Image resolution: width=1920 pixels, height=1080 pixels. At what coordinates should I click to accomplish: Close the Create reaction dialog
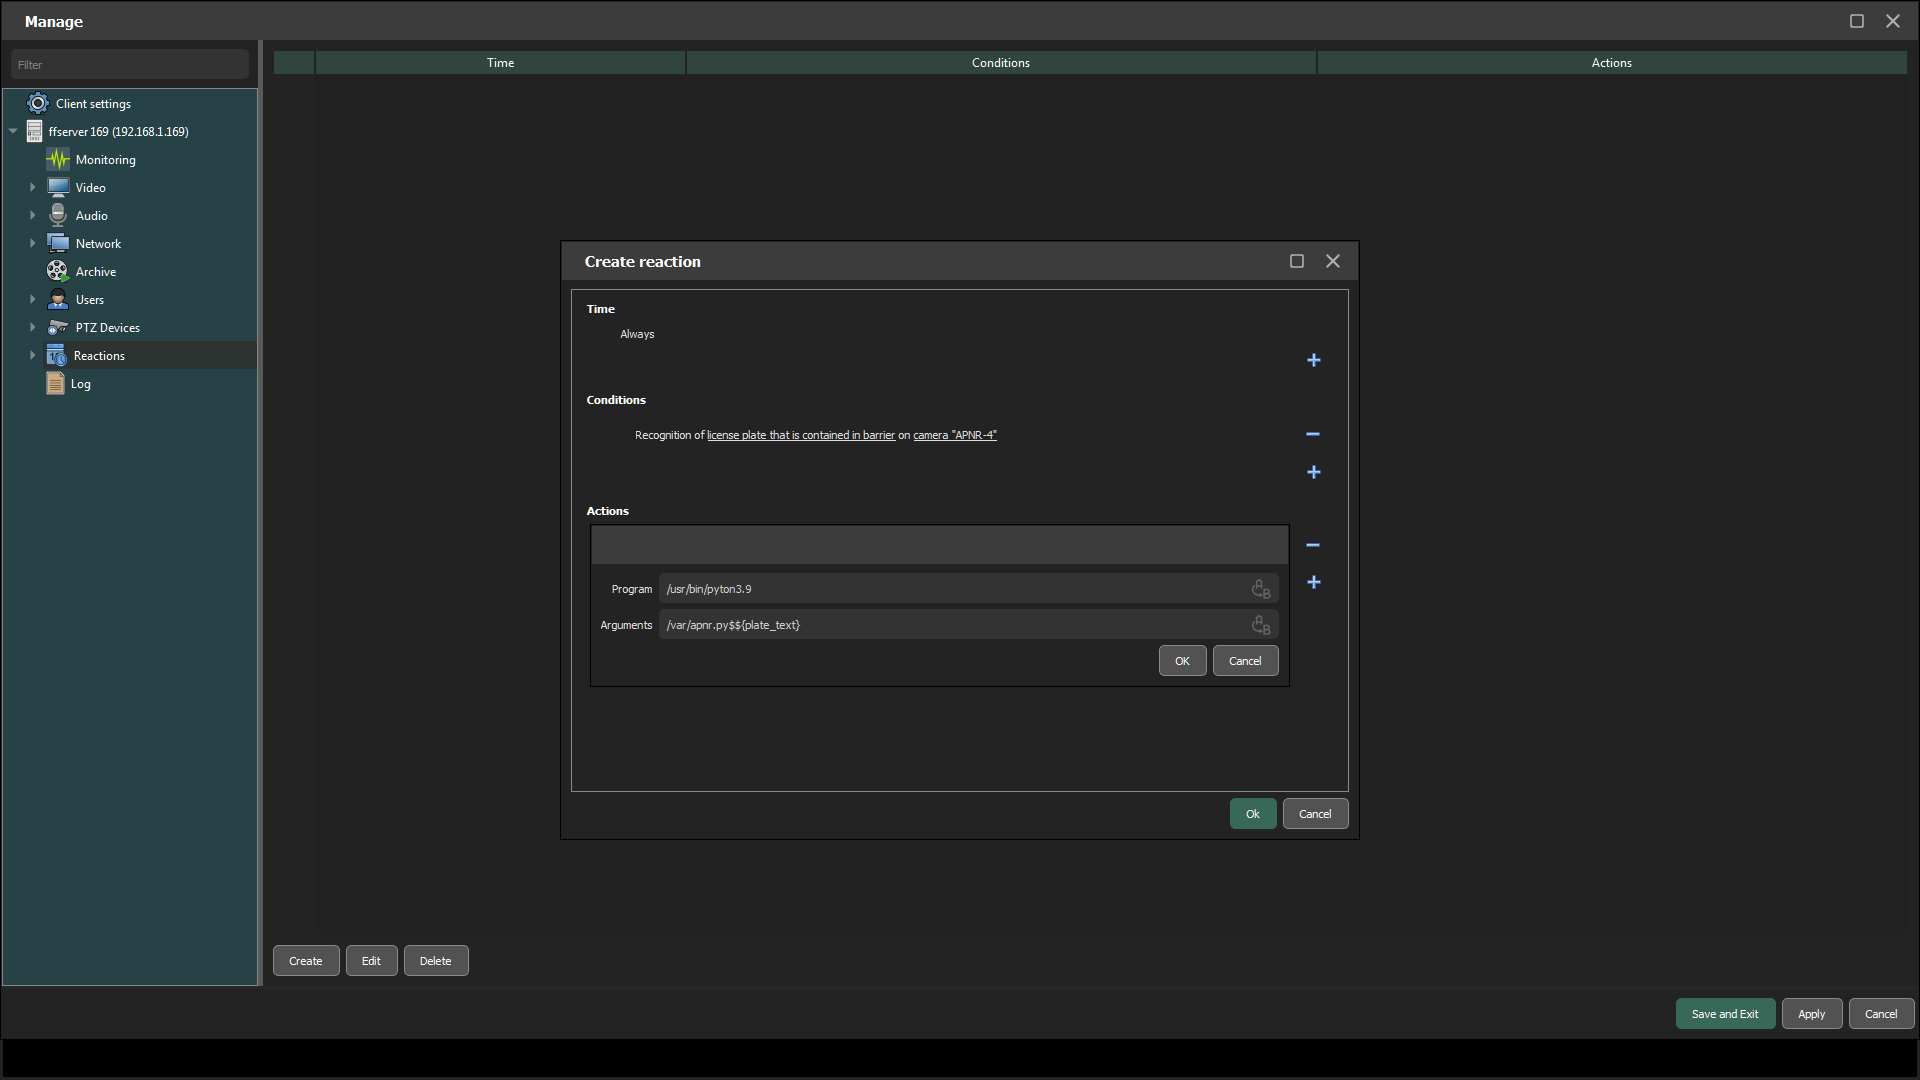click(1333, 261)
